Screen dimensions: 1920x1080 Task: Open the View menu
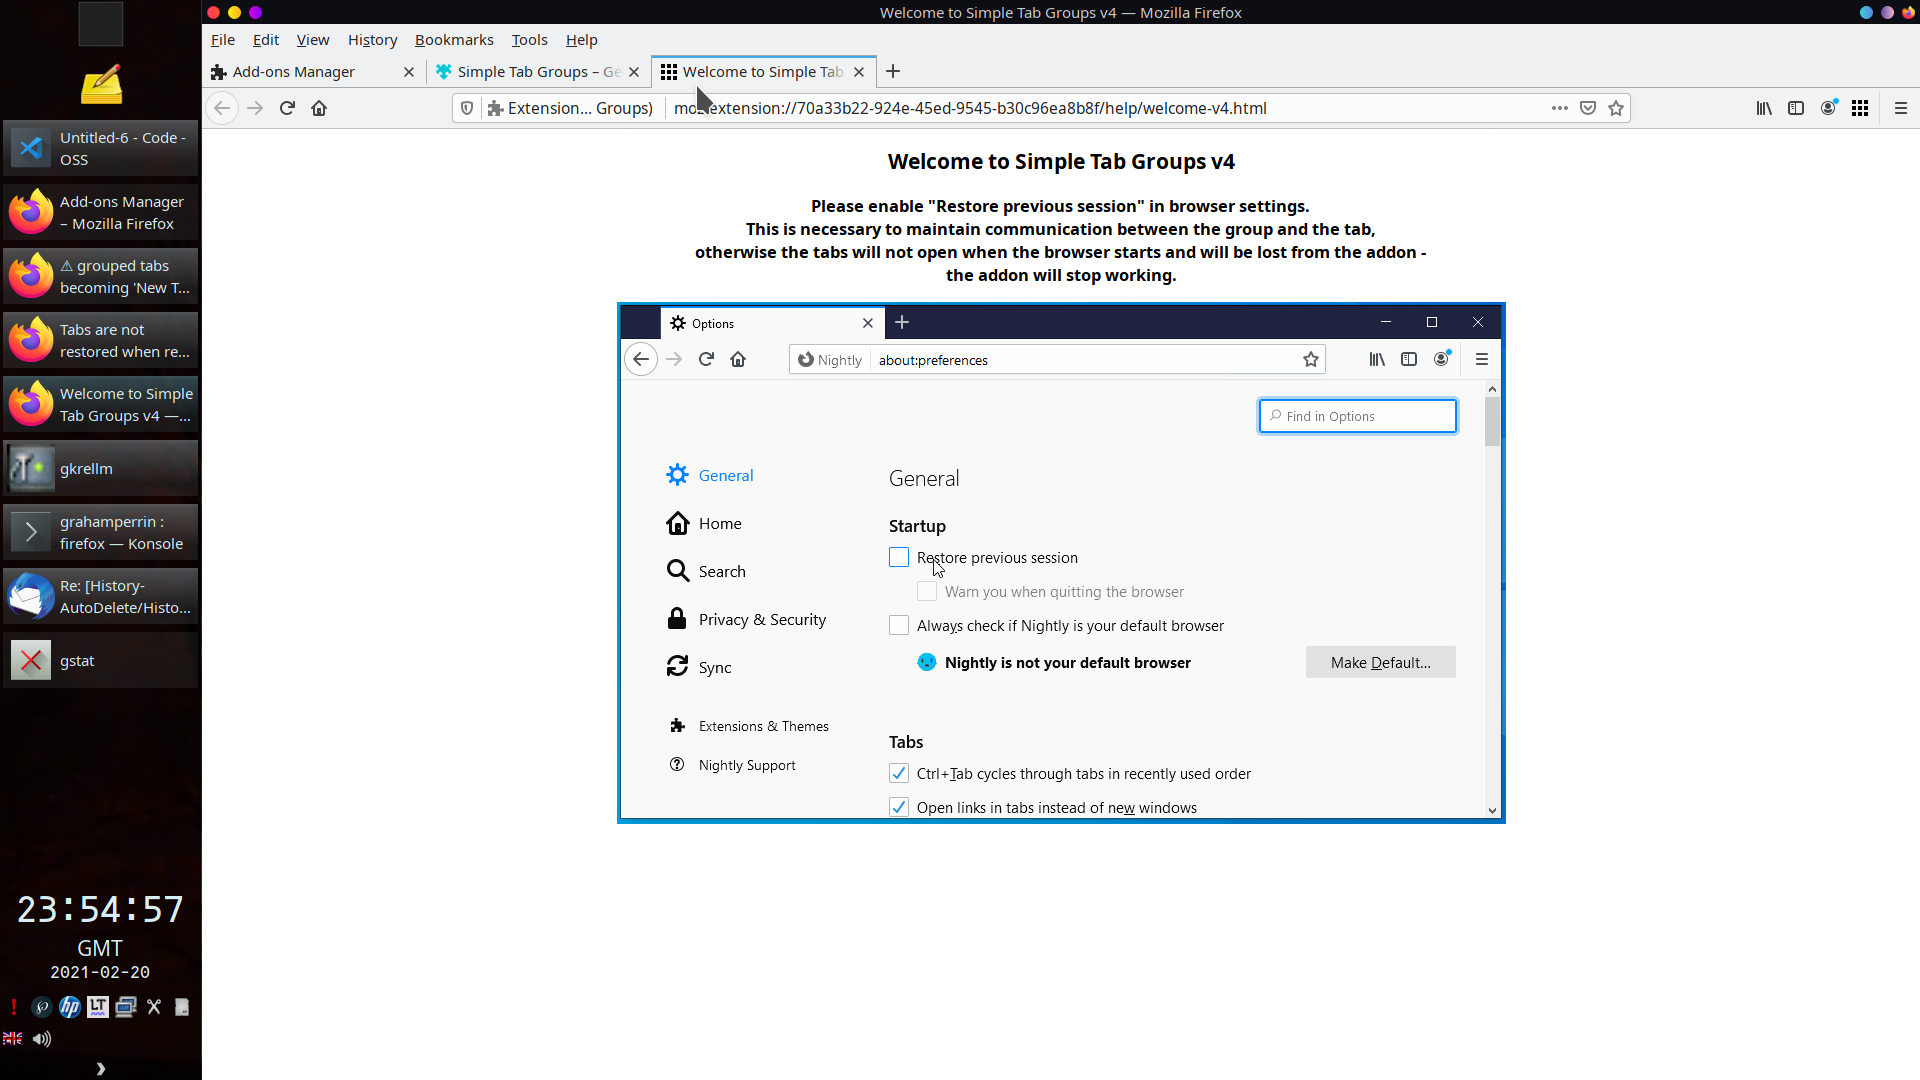[313, 40]
